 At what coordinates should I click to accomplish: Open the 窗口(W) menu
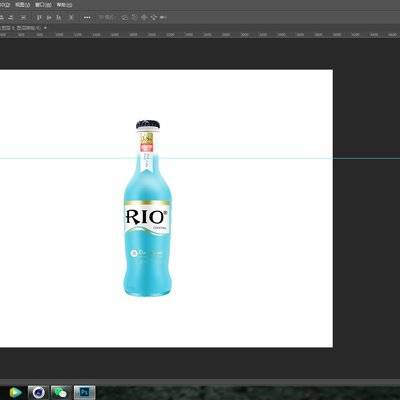43,5
